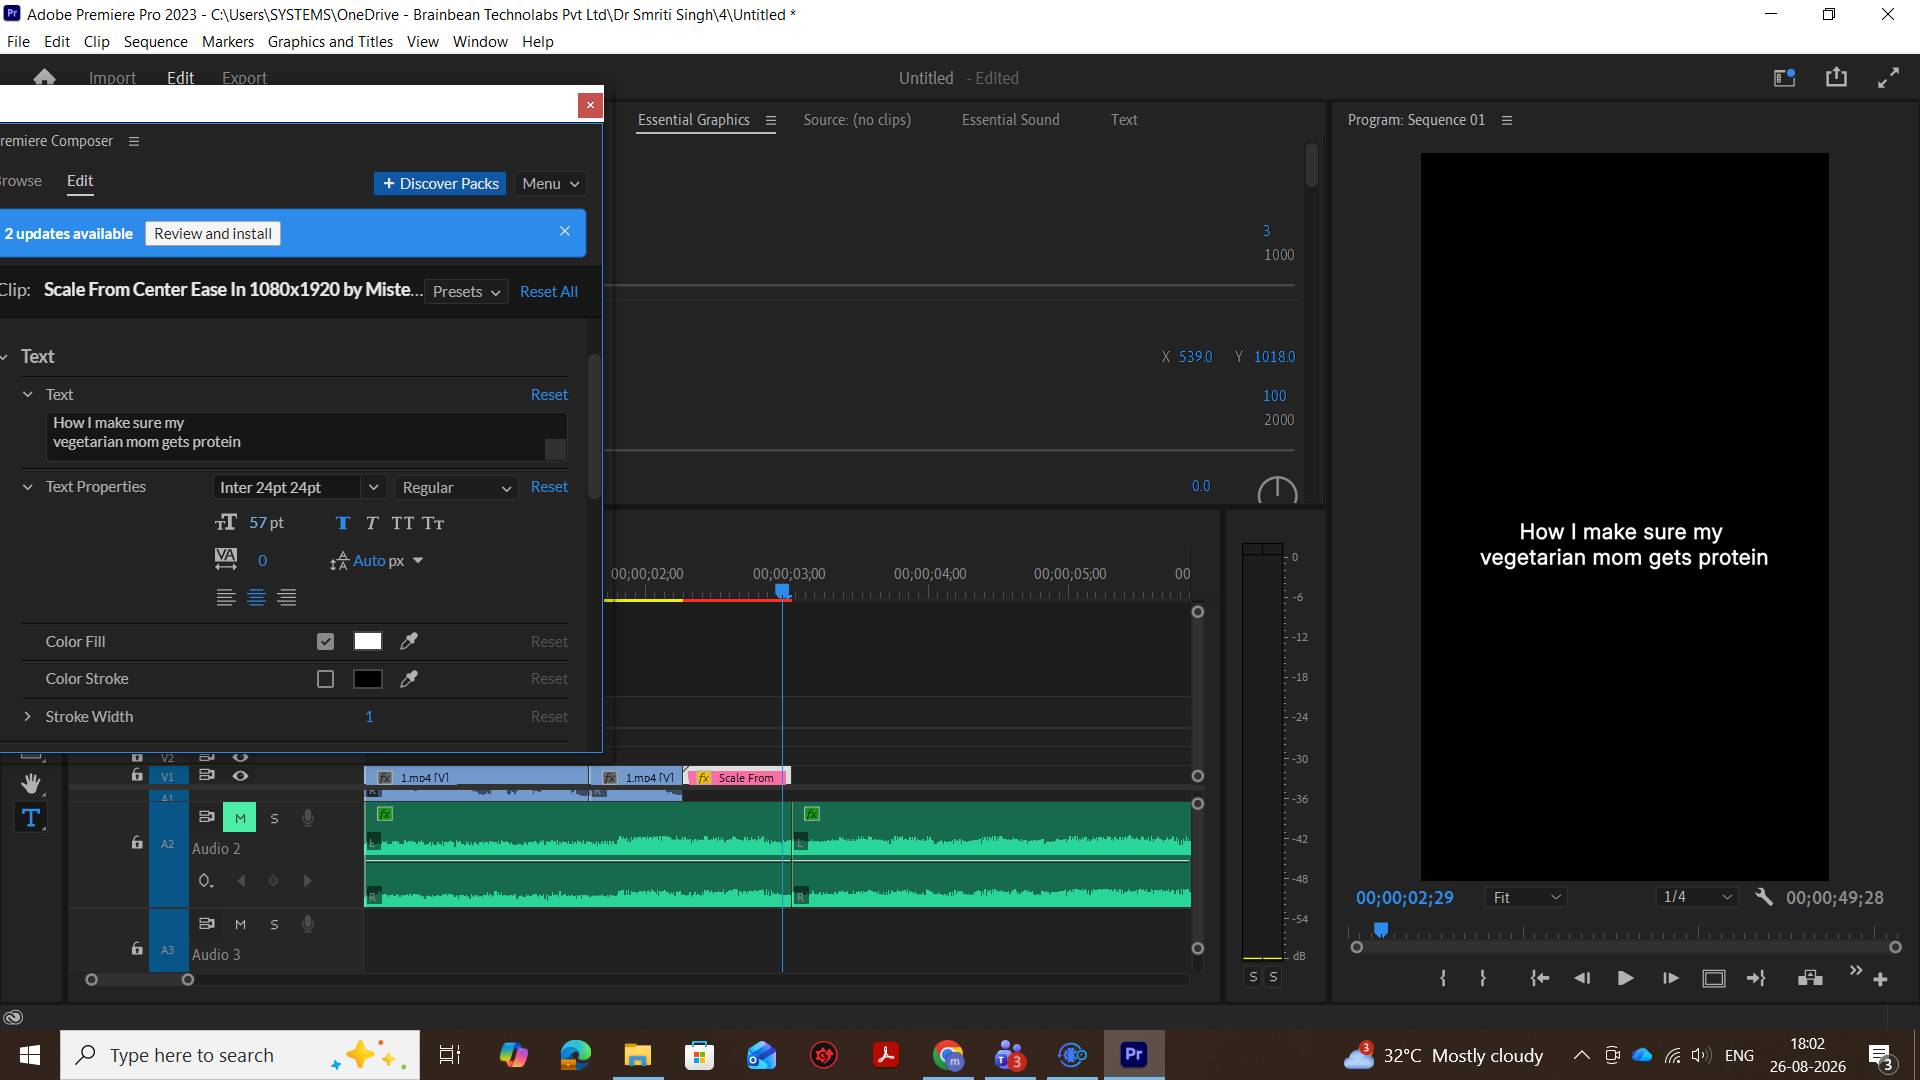Pick Color Fill with the eyedropper
1920x1080 pixels.
[x=409, y=641]
